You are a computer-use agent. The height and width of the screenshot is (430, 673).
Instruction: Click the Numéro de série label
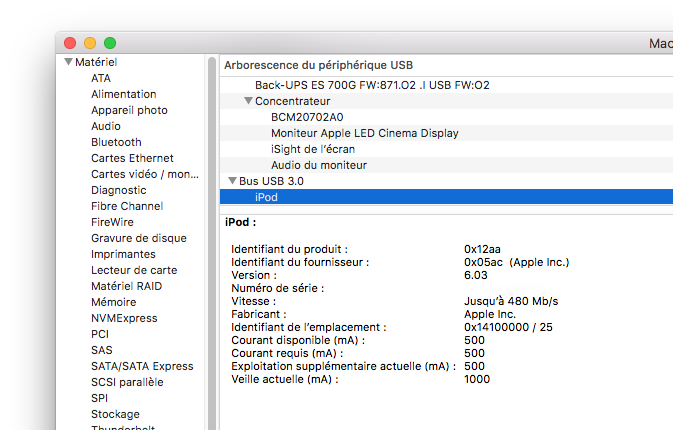pyautogui.click(x=277, y=288)
